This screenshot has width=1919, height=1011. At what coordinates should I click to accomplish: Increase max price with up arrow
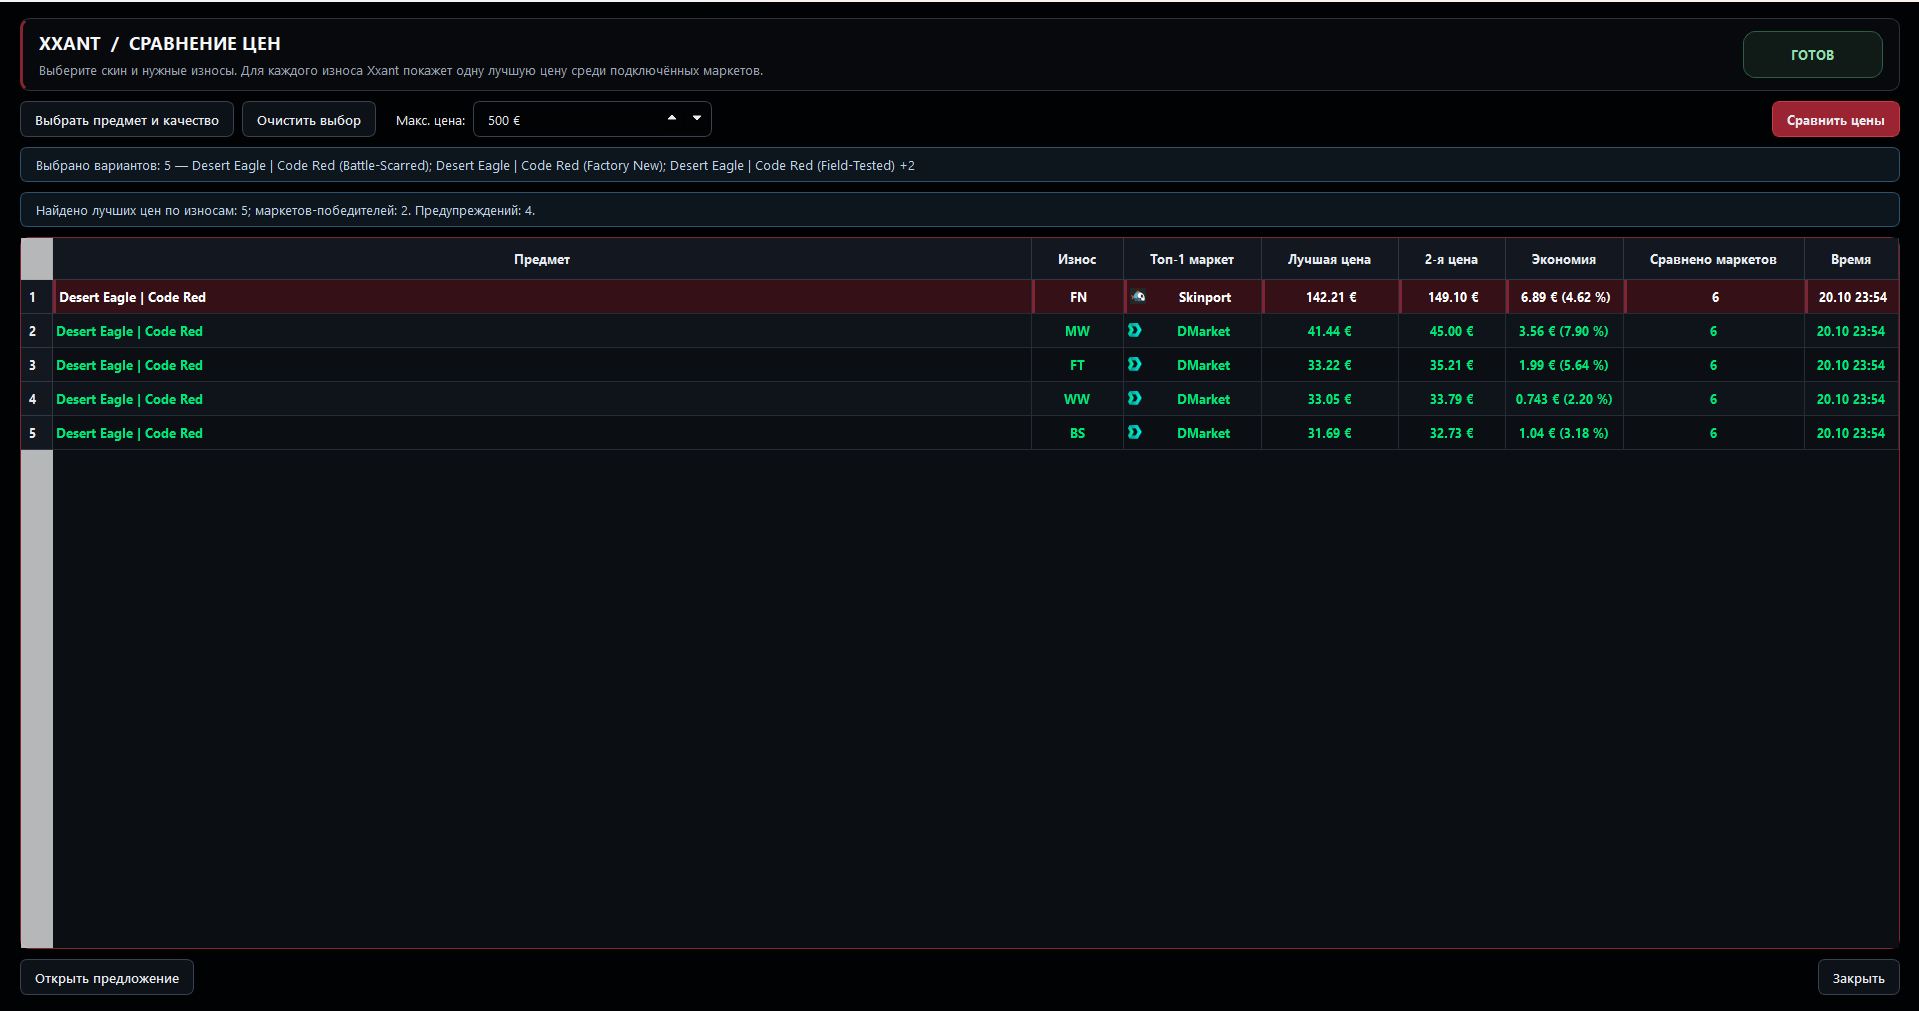pyautogui.click(x=672, y=118)
